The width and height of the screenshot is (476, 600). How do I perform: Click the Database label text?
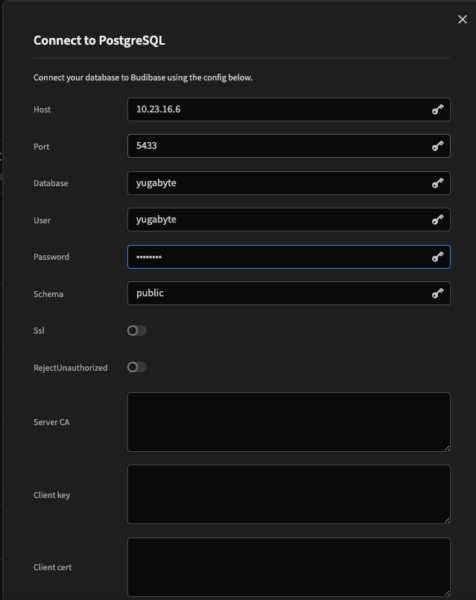click(x=51, y=183)
